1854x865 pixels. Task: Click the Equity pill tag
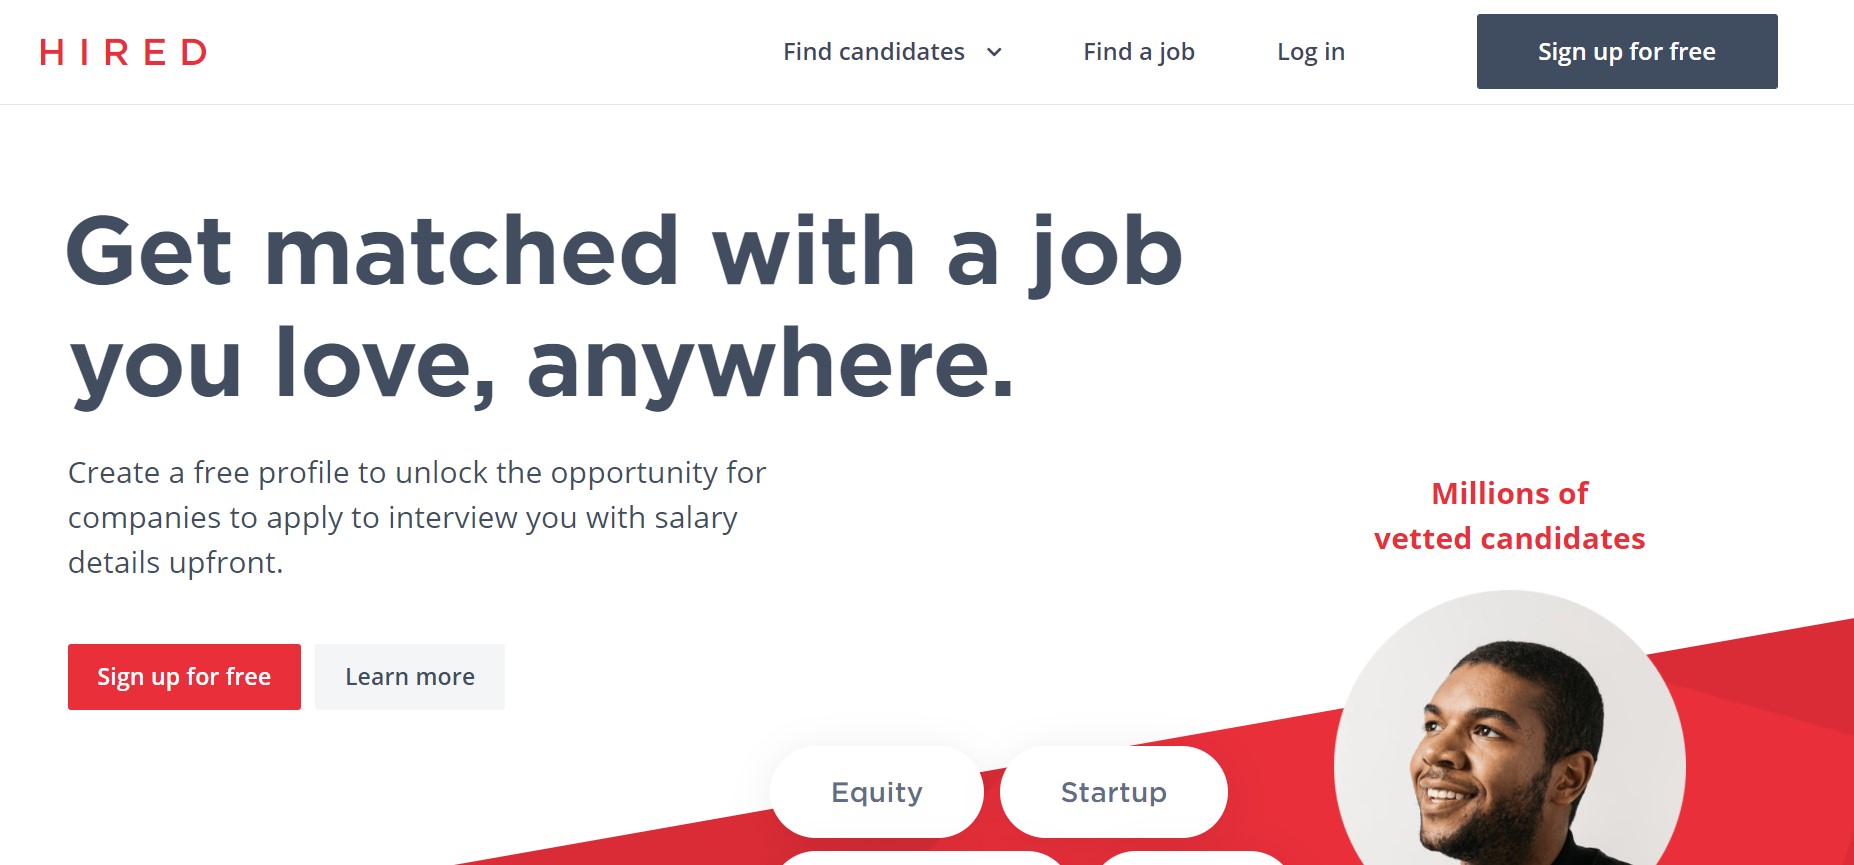877,792
